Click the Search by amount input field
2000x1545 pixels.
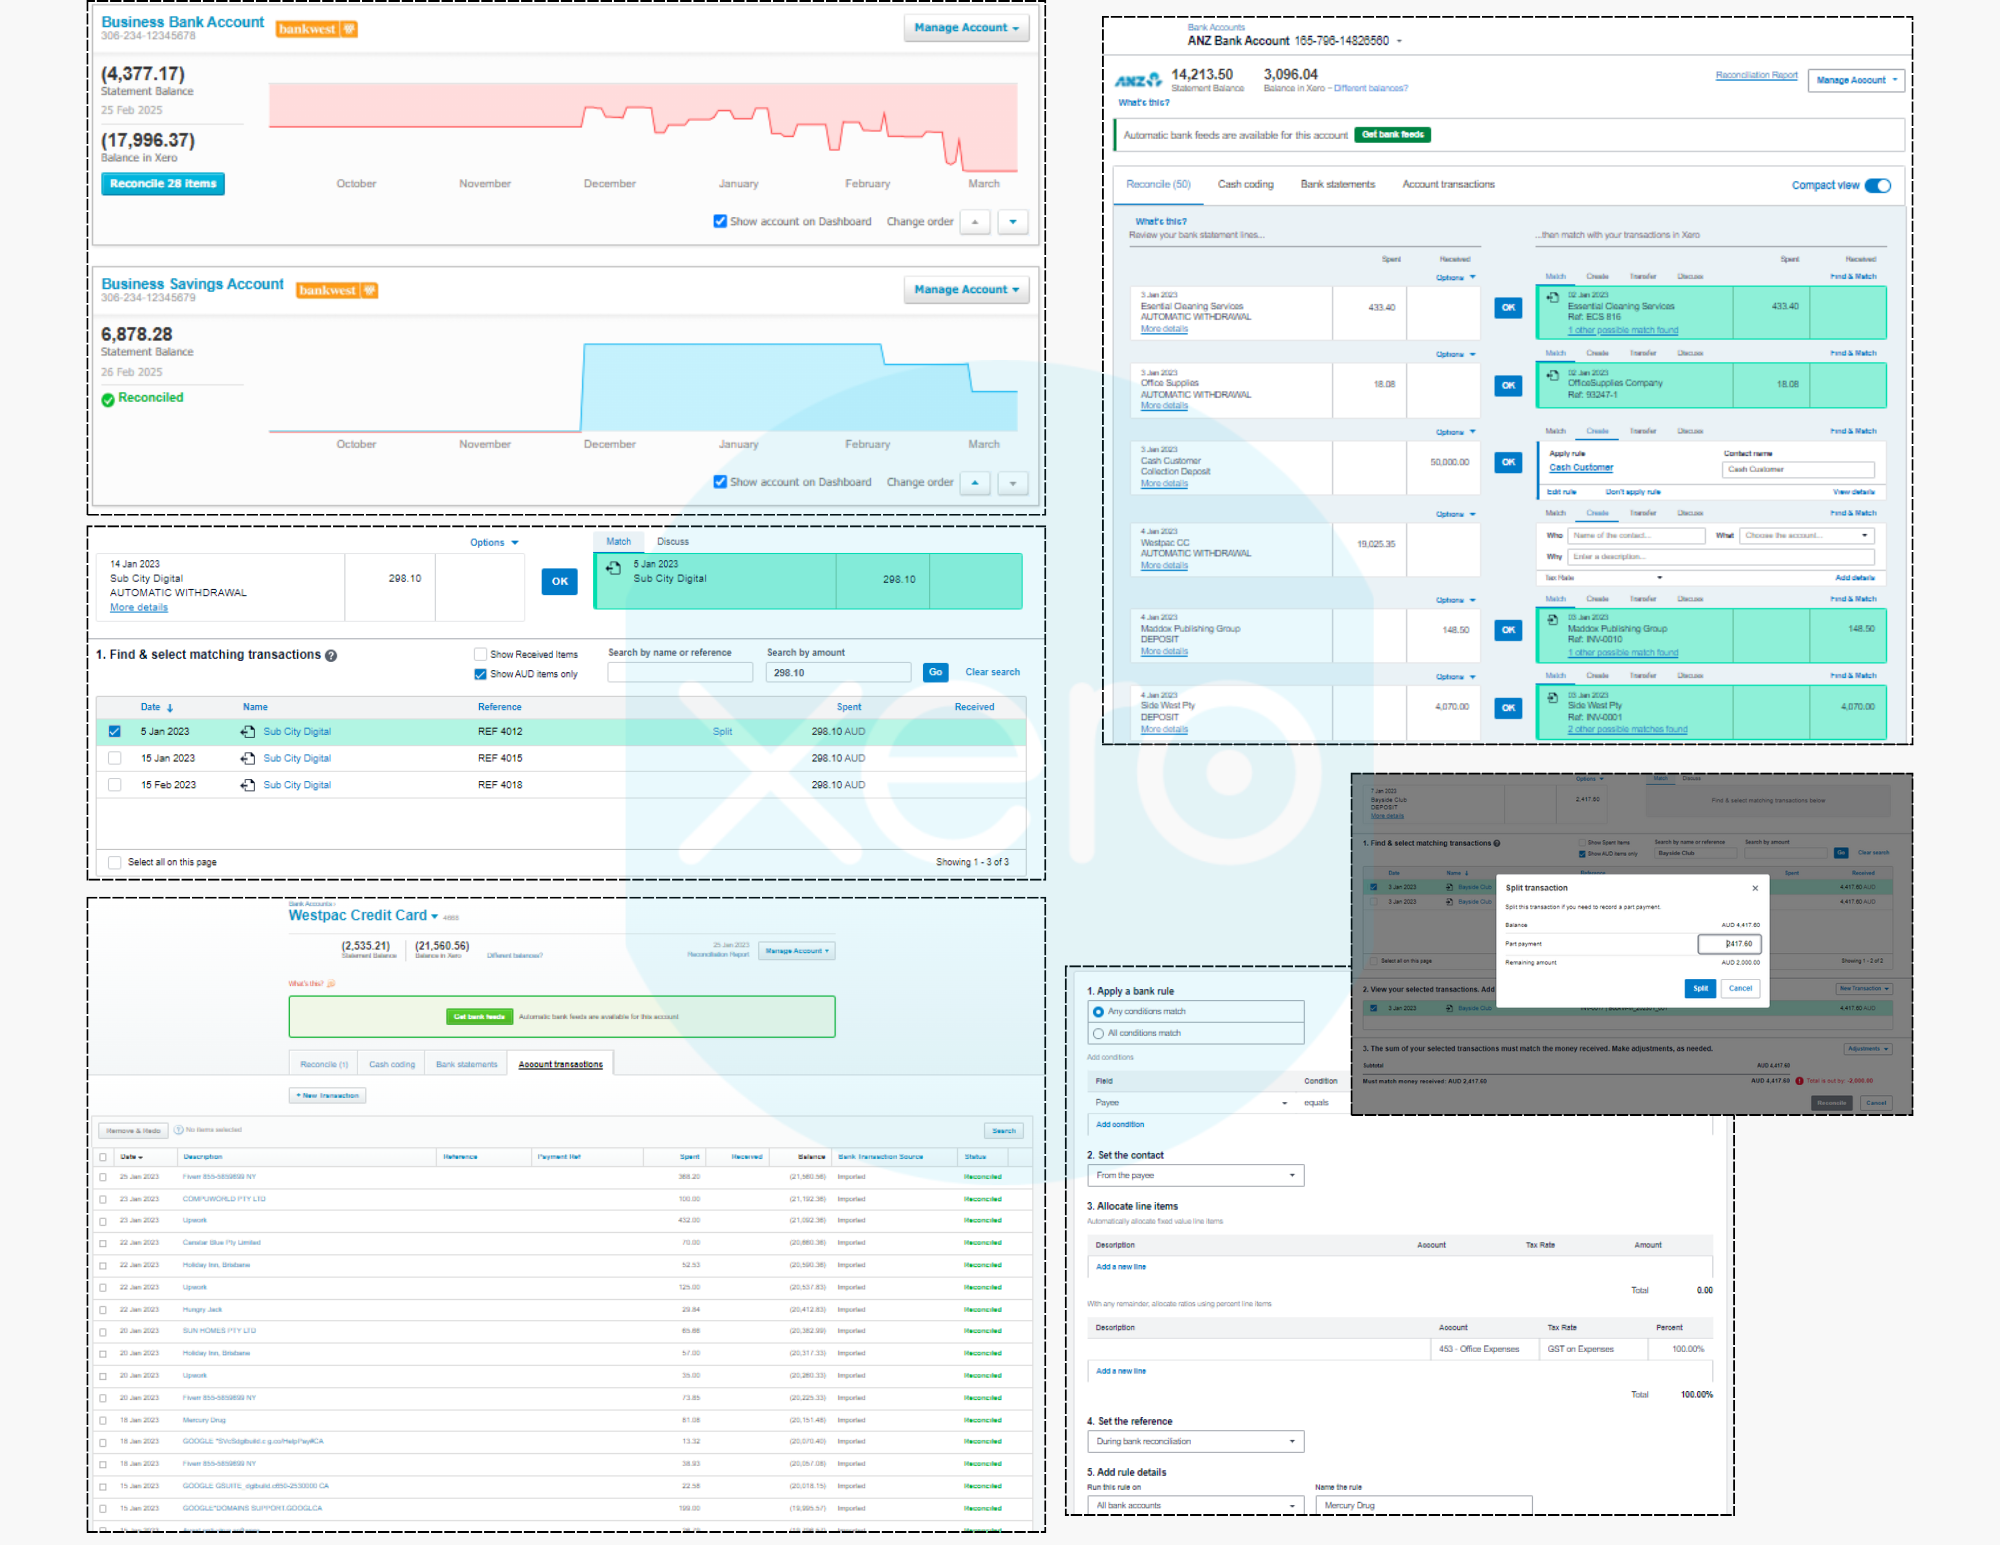coord(838,673)
